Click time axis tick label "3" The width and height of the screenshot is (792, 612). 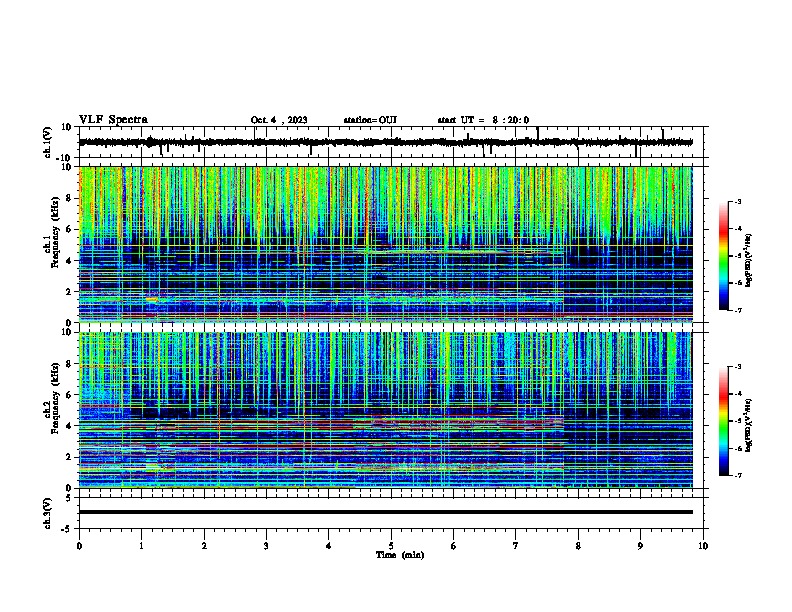[x=266, y=545]
